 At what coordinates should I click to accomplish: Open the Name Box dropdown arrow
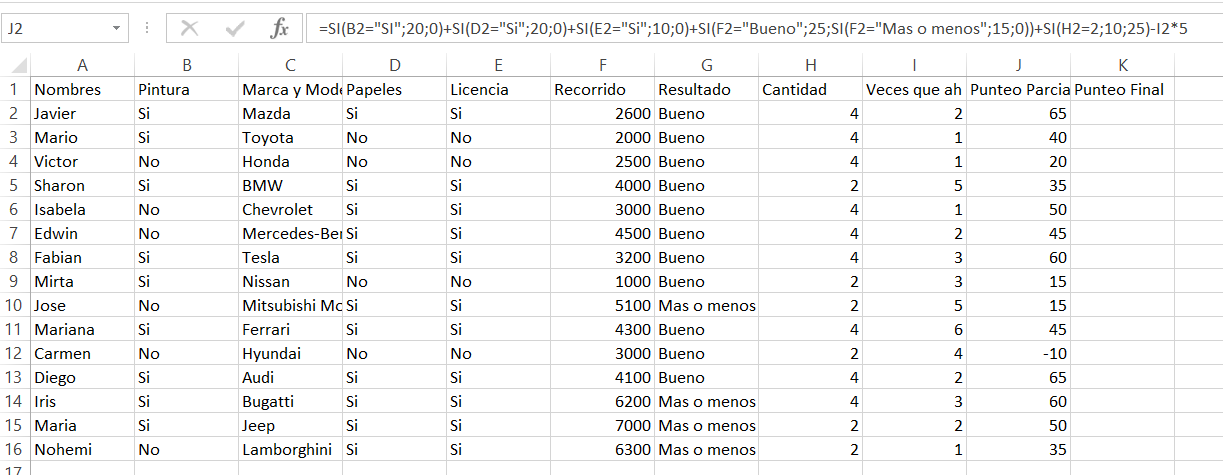(x=118, y=29)
